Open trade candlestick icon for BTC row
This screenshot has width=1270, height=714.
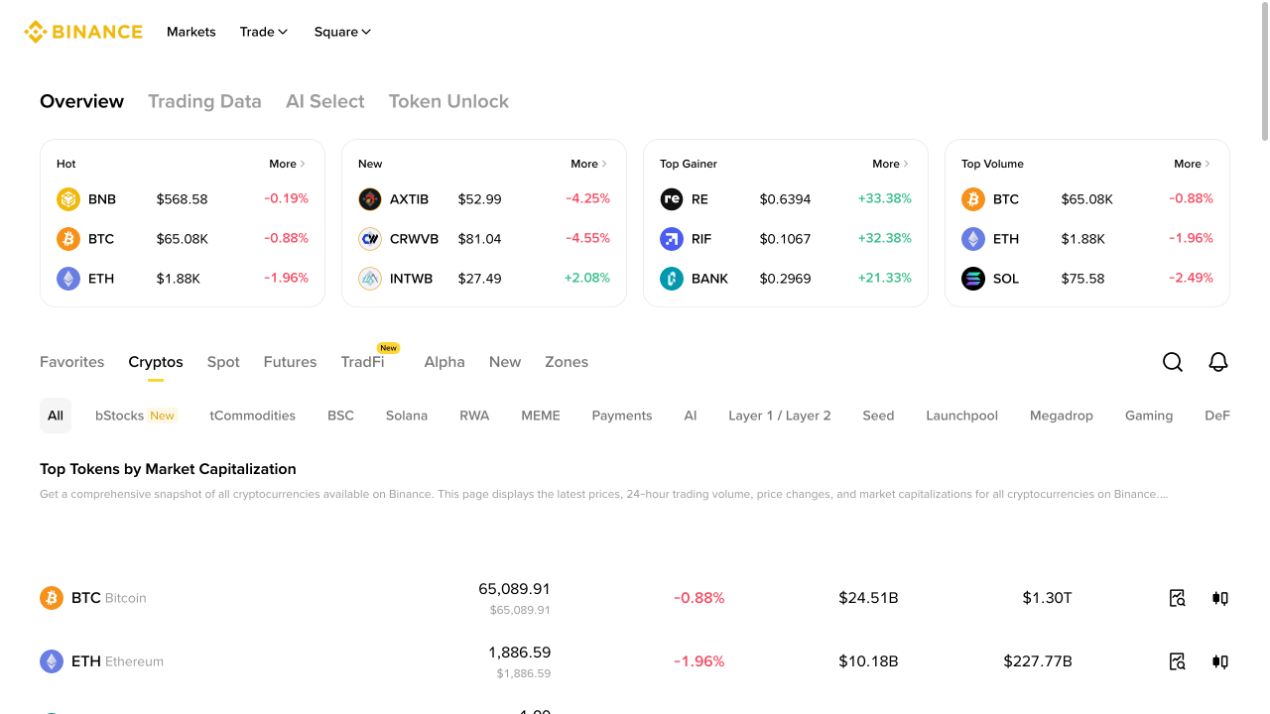click(x=1220, y=598)
